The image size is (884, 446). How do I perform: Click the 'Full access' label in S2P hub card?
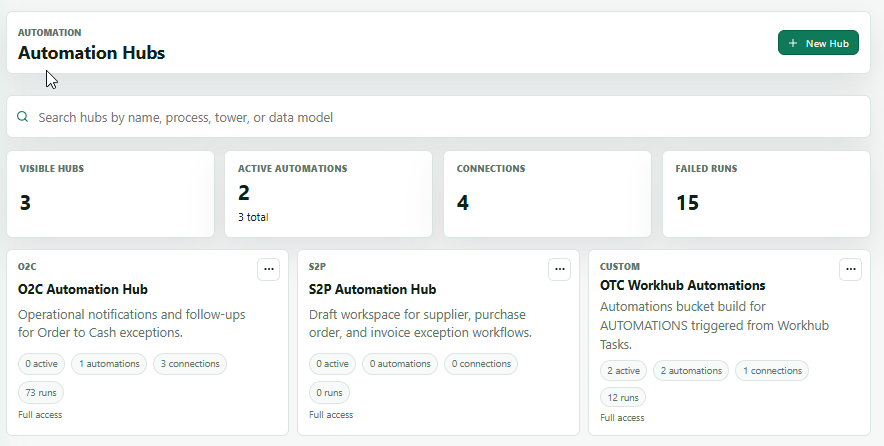click(331, 414)
